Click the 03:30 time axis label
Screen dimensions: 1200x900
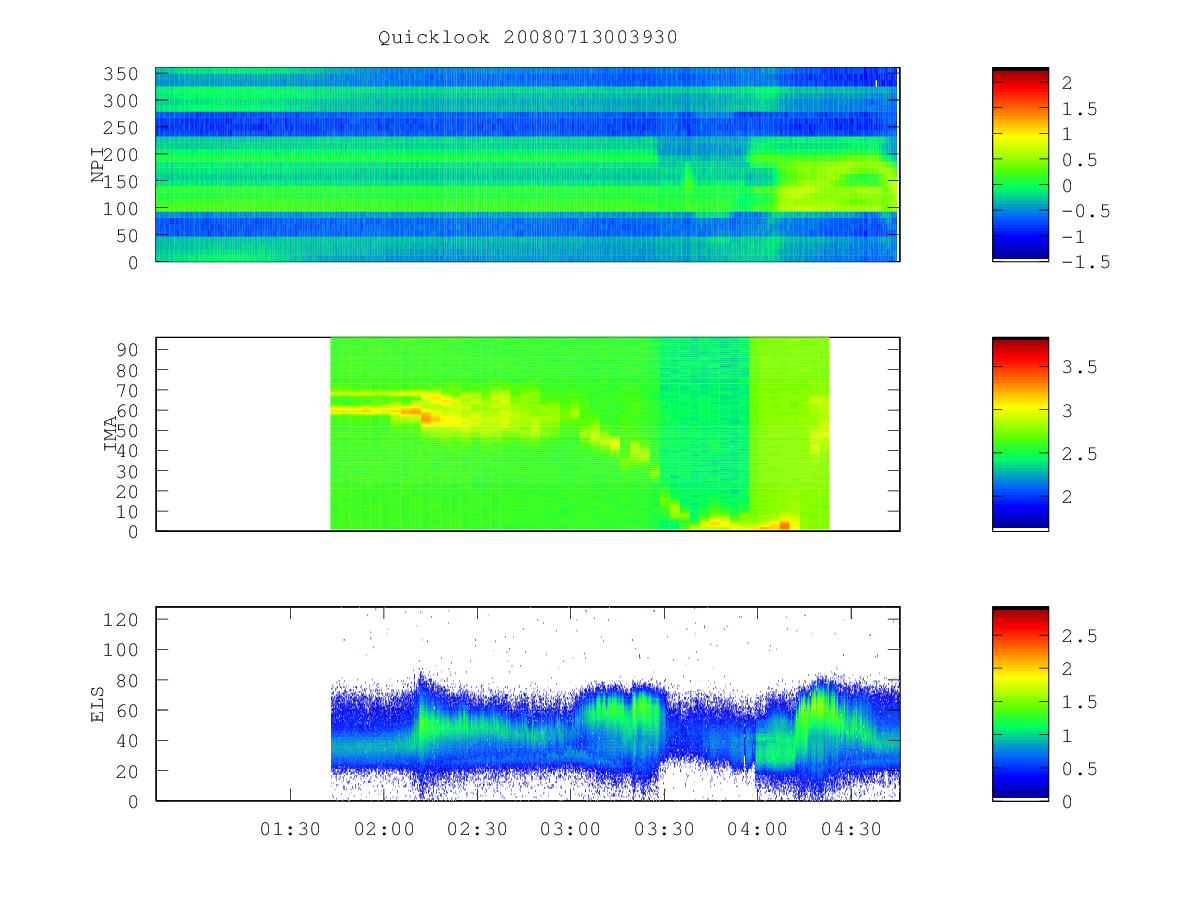[x=664, y=829]
